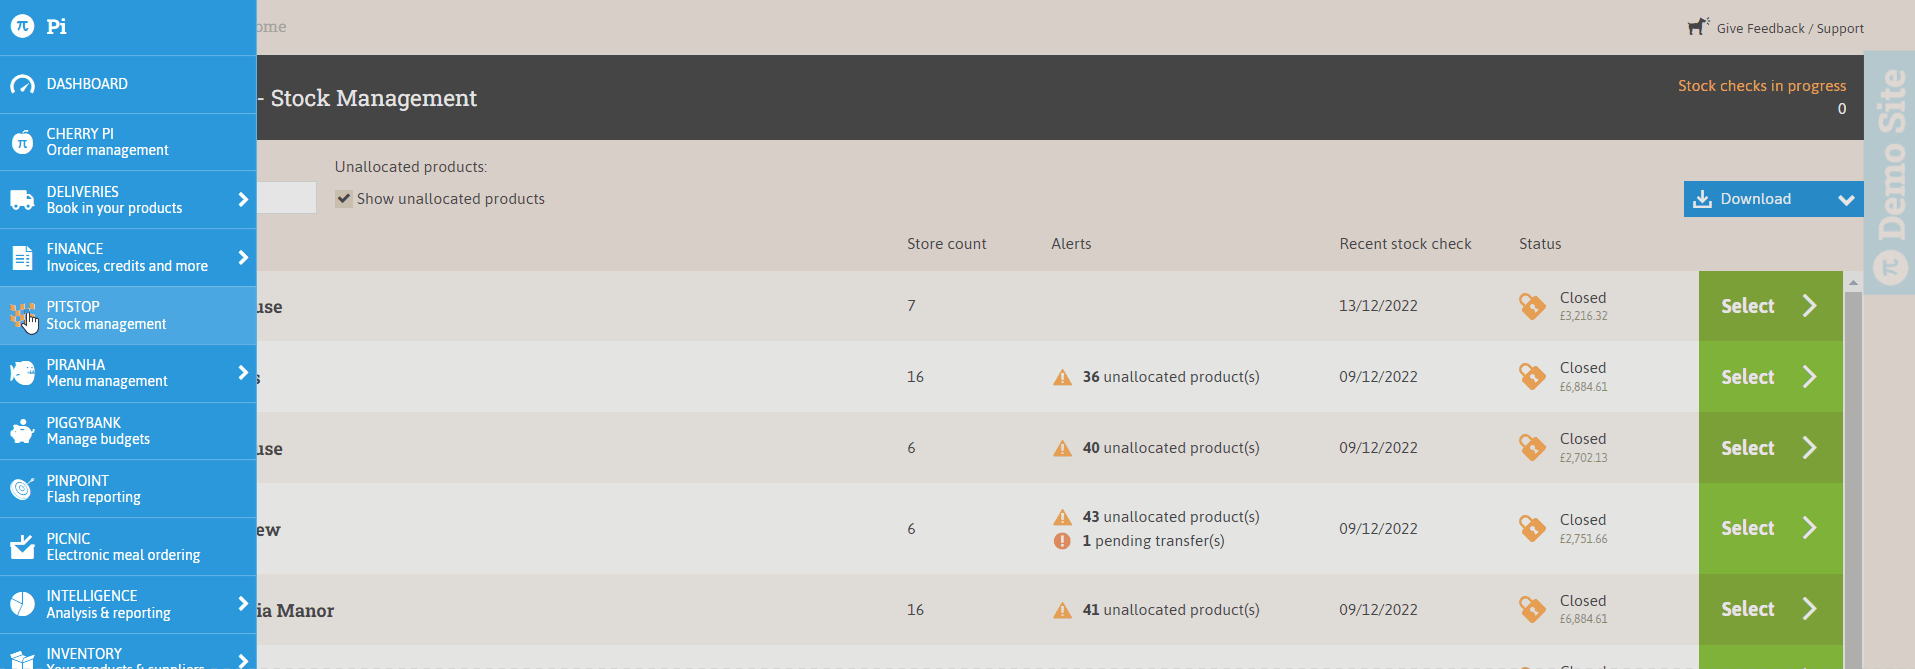The height and width of the screenshot is (669, 1915).
Task: Click the Piggybank pig icon
Action: [22, 431]
